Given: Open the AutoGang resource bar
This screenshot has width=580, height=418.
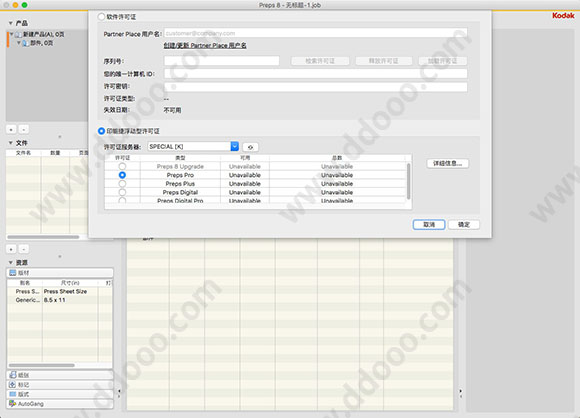Looking at the screenshot, I should click(x=60, y=404).
